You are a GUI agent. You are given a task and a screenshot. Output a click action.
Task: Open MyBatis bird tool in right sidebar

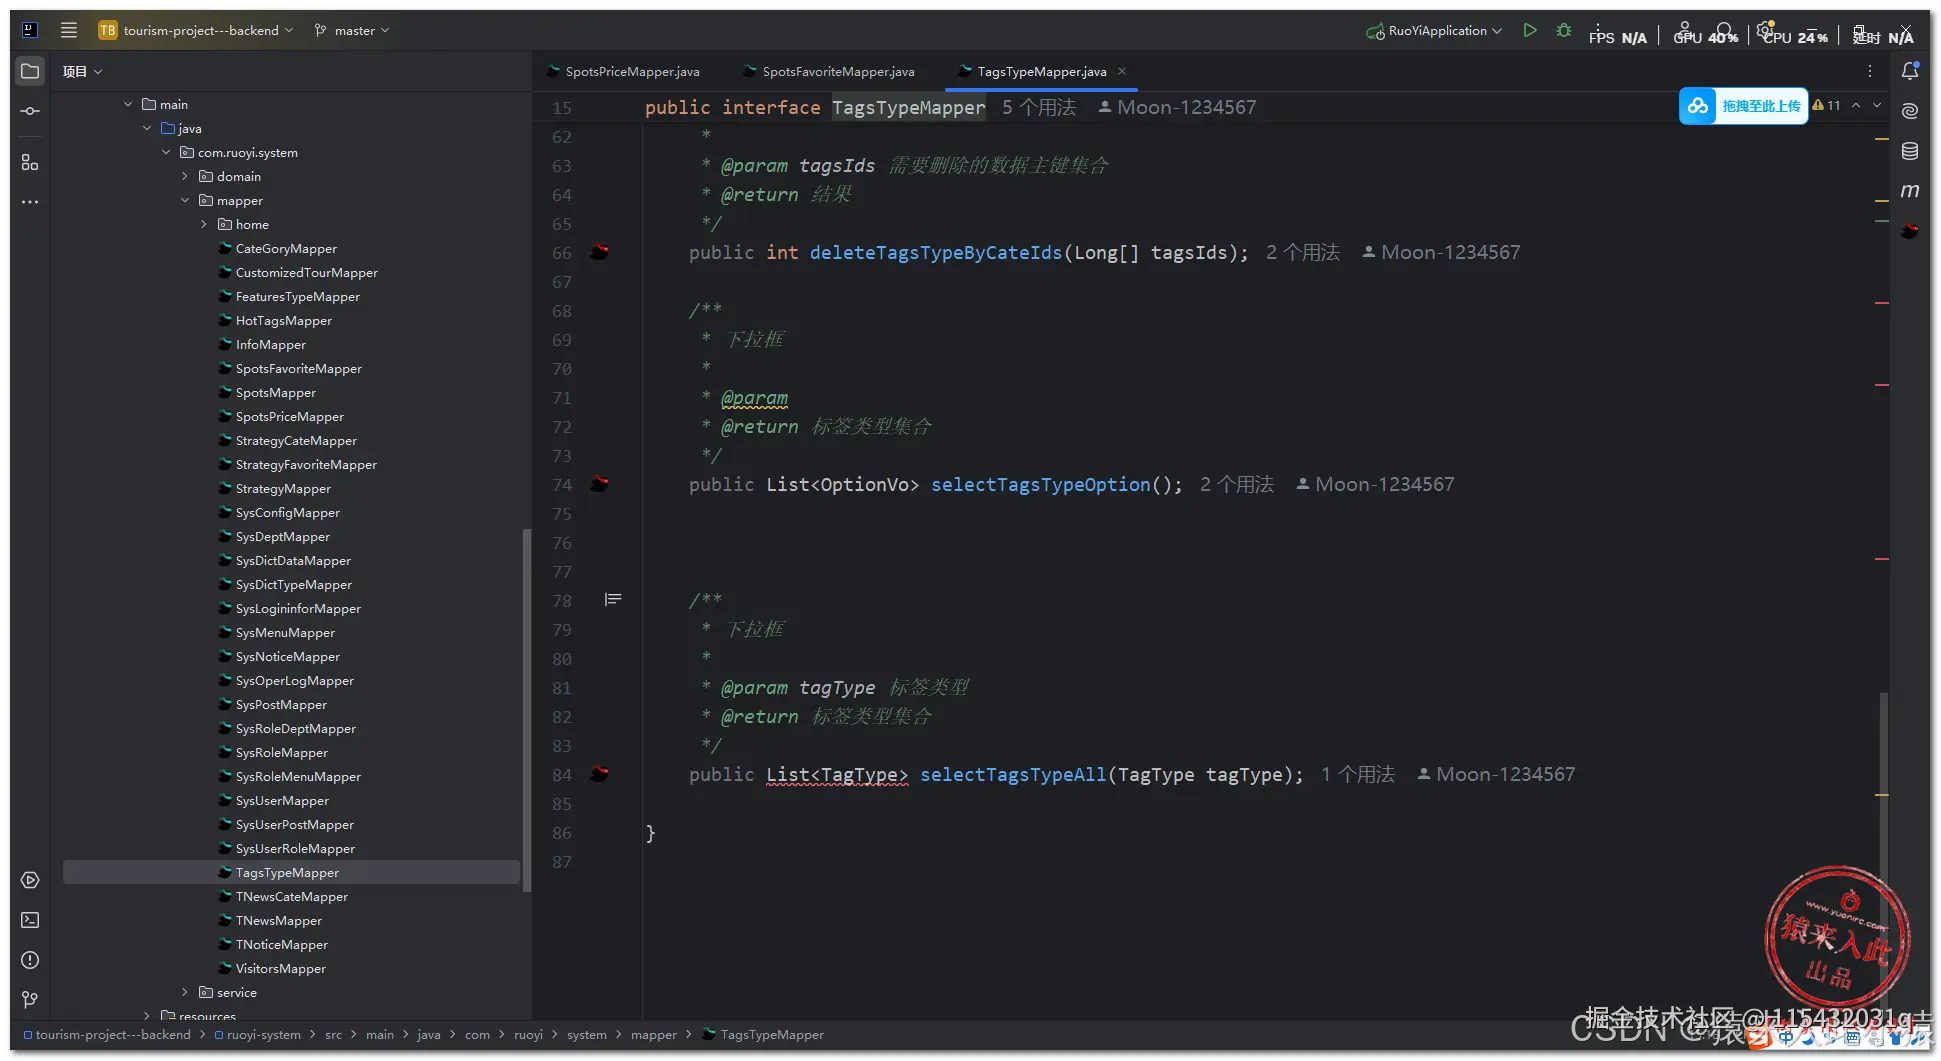tap(1910, 231)
